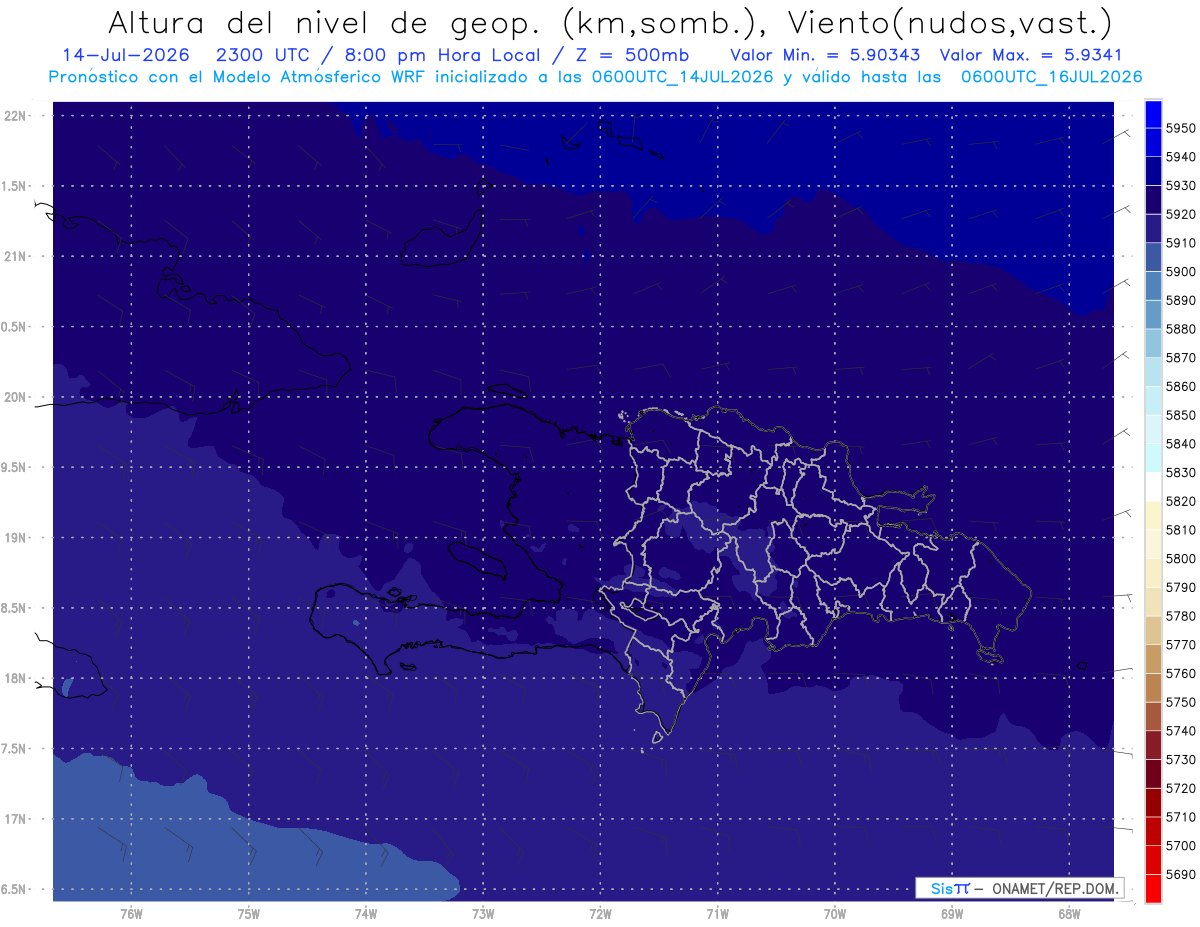Click the '5780' color scale value
Screen dimensions: 1200x927
(x=1181, y=616)
